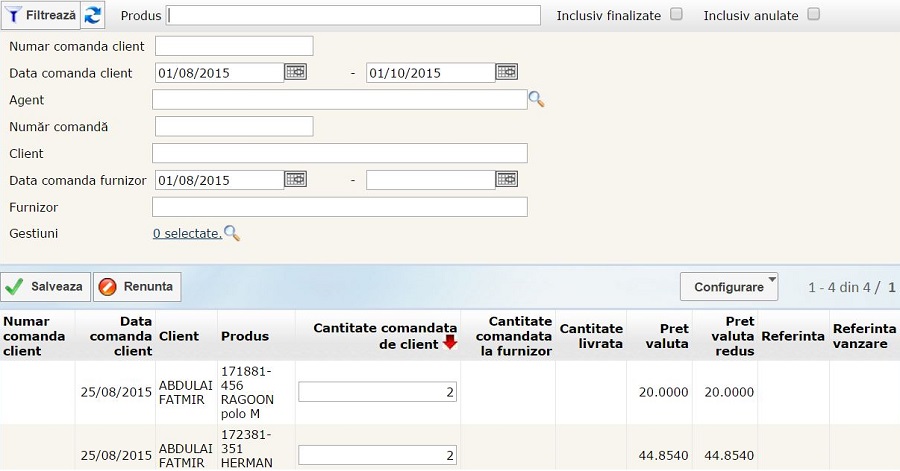Click the red sort arrow in Cantitate column
The image size is (900, 471).
tap(449, 343)
